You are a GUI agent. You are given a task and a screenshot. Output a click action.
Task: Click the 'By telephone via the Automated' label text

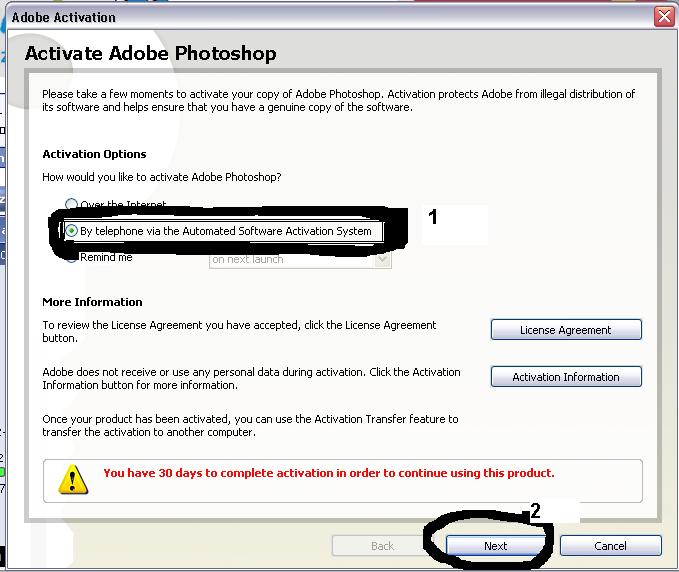(x=226, y=231)
